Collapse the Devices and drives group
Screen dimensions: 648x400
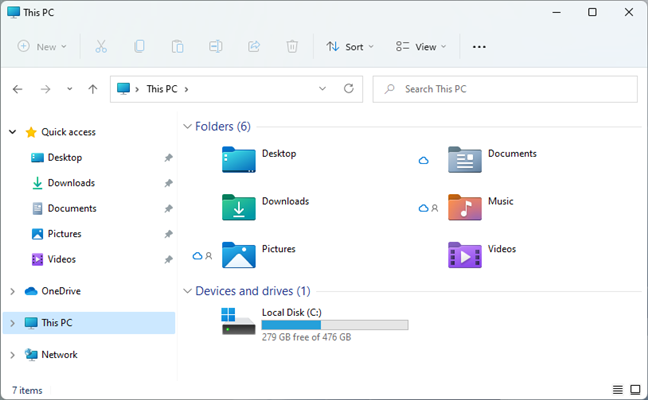coord(187,291)
